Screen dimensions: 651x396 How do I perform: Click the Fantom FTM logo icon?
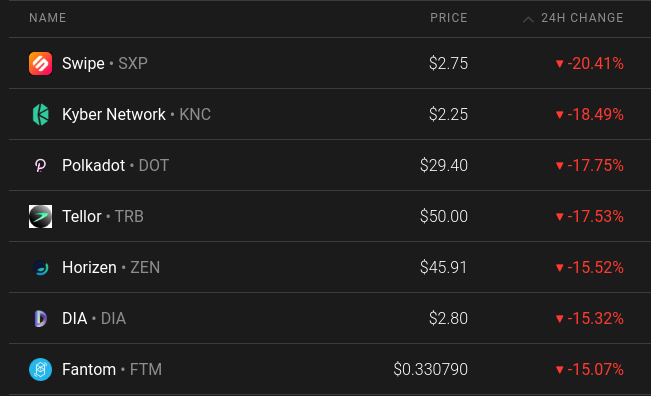40,369
